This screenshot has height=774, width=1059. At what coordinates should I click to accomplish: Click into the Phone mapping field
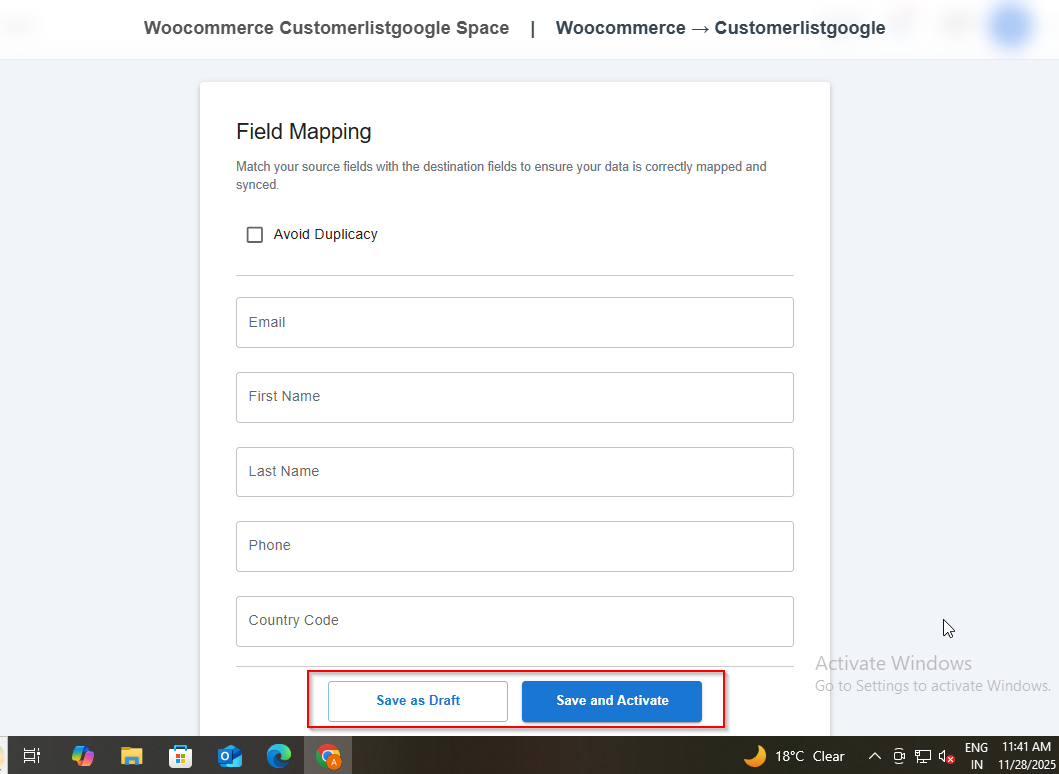click(x=514, y=546)
